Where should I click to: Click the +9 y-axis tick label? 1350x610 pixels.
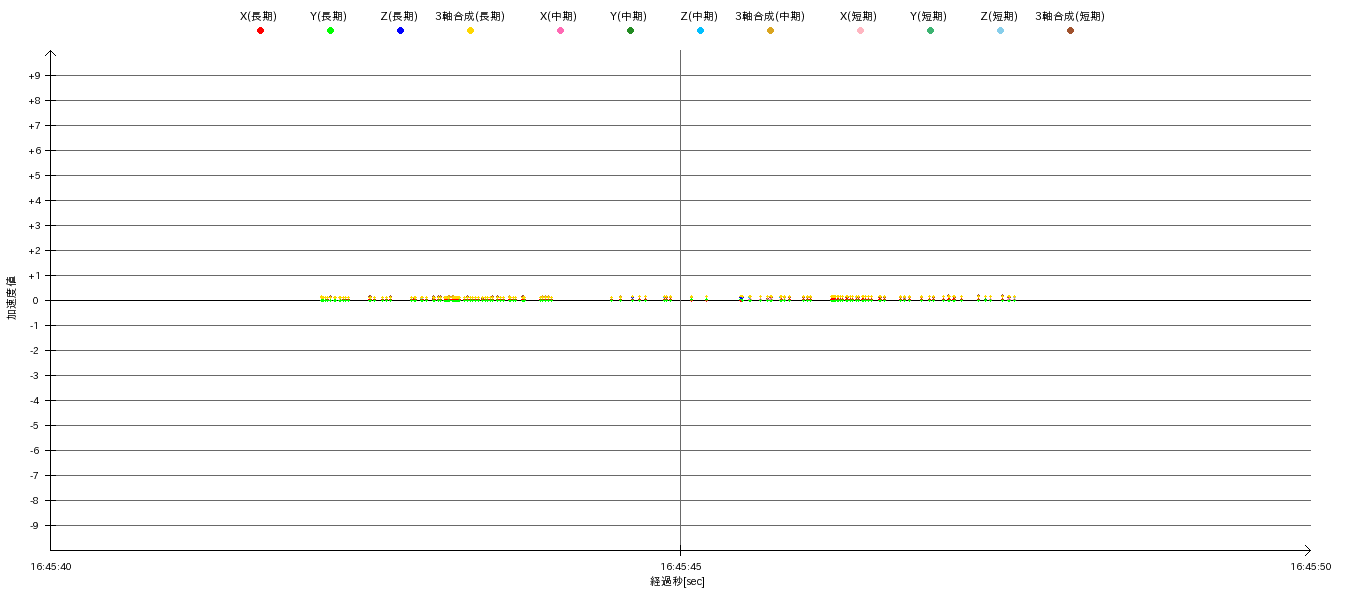point(34,76)
